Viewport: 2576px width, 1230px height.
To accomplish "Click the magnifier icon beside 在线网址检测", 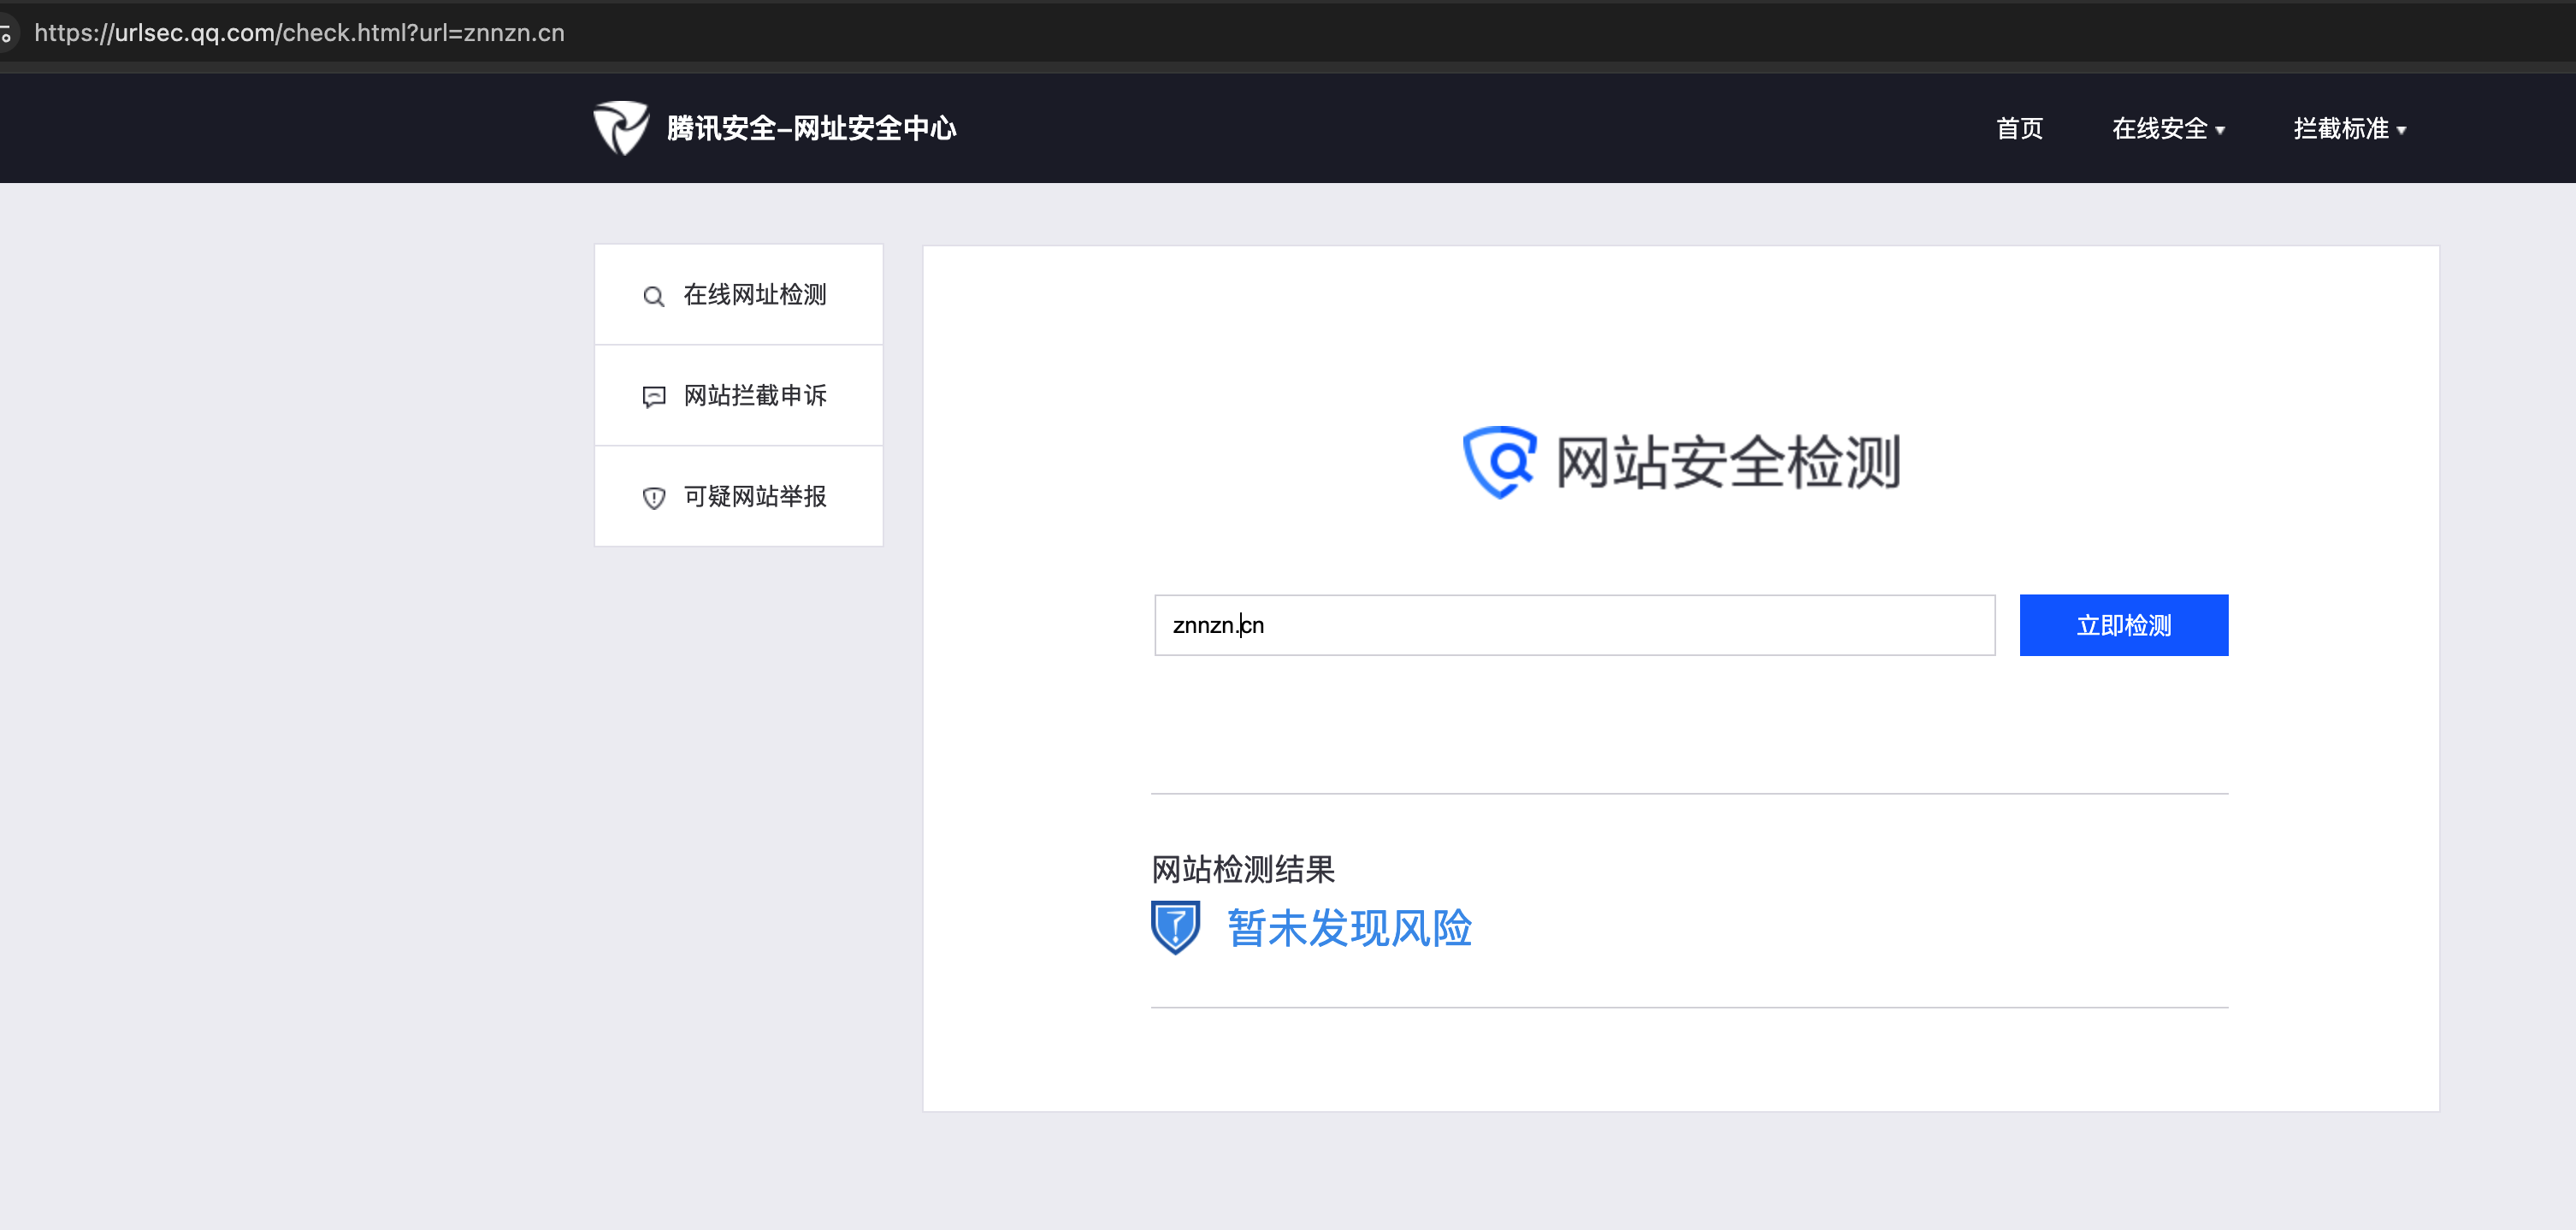I will (x=653, y=296).
